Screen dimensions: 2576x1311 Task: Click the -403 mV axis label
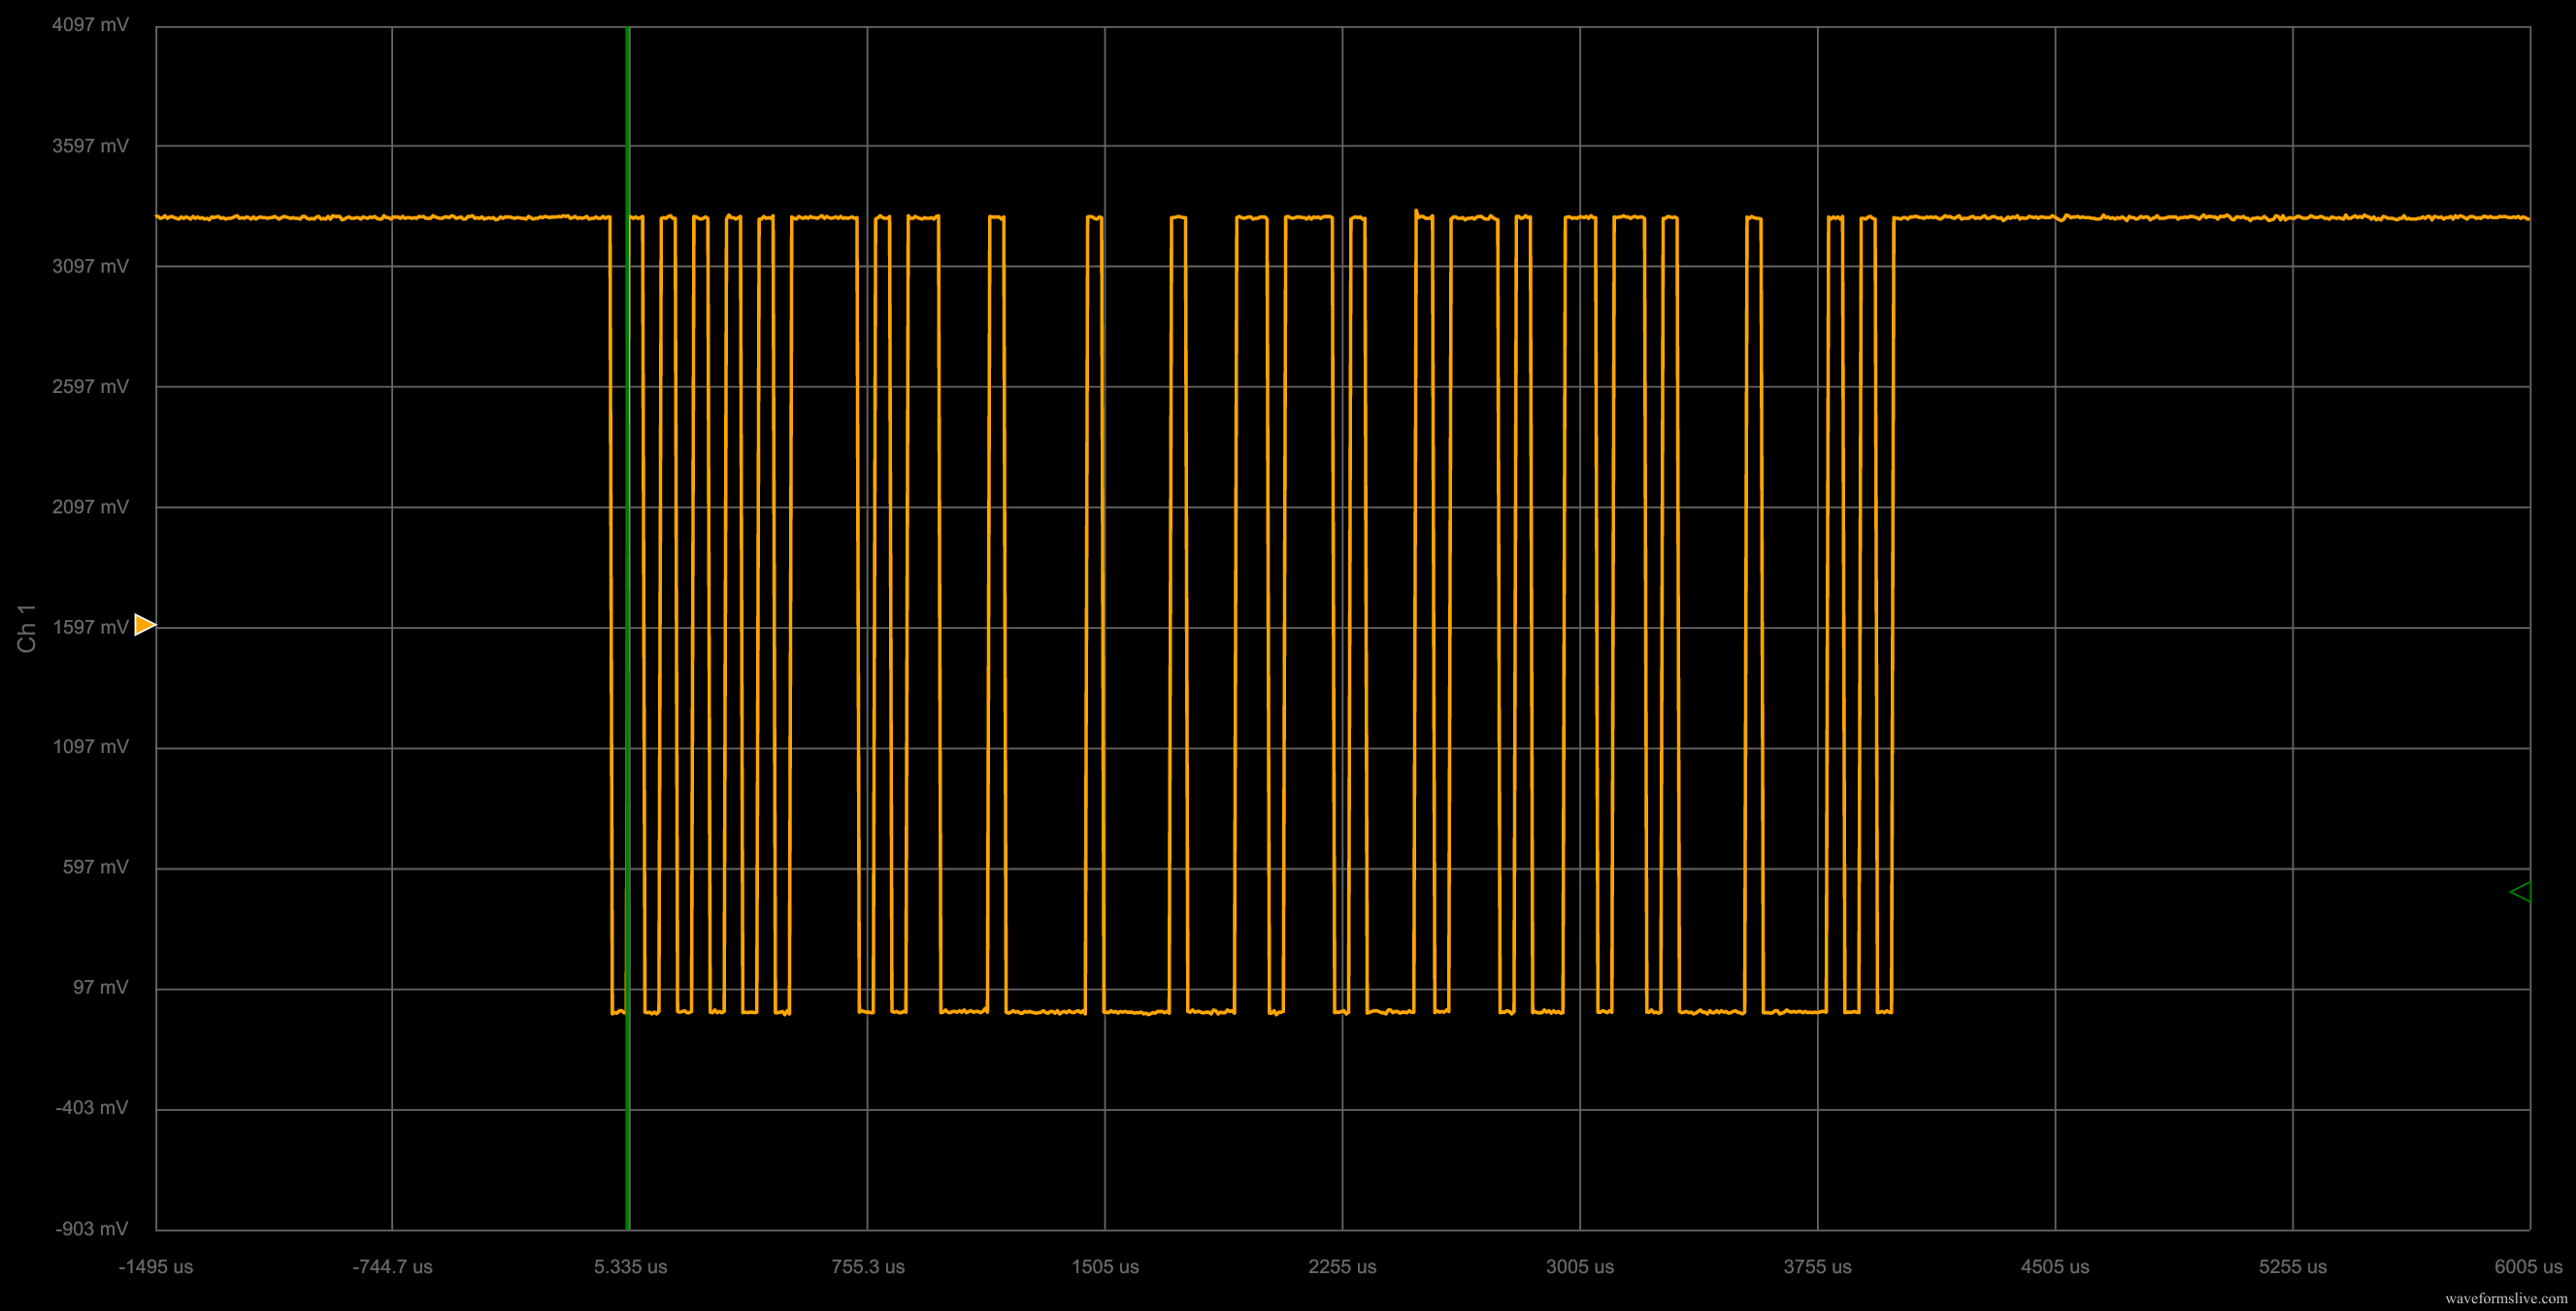pyautogui.click(x=91, y=1108)
